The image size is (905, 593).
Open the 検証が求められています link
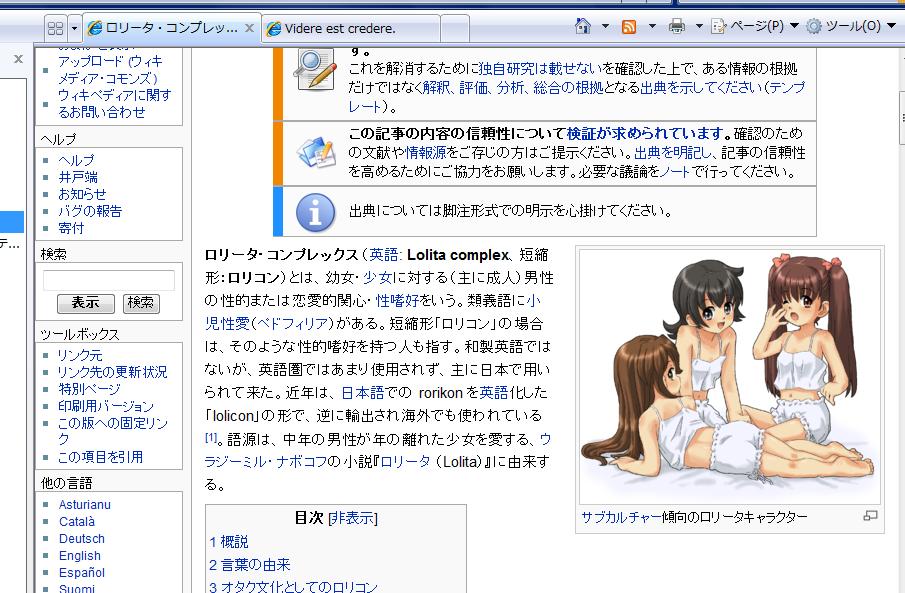point(645,133)
